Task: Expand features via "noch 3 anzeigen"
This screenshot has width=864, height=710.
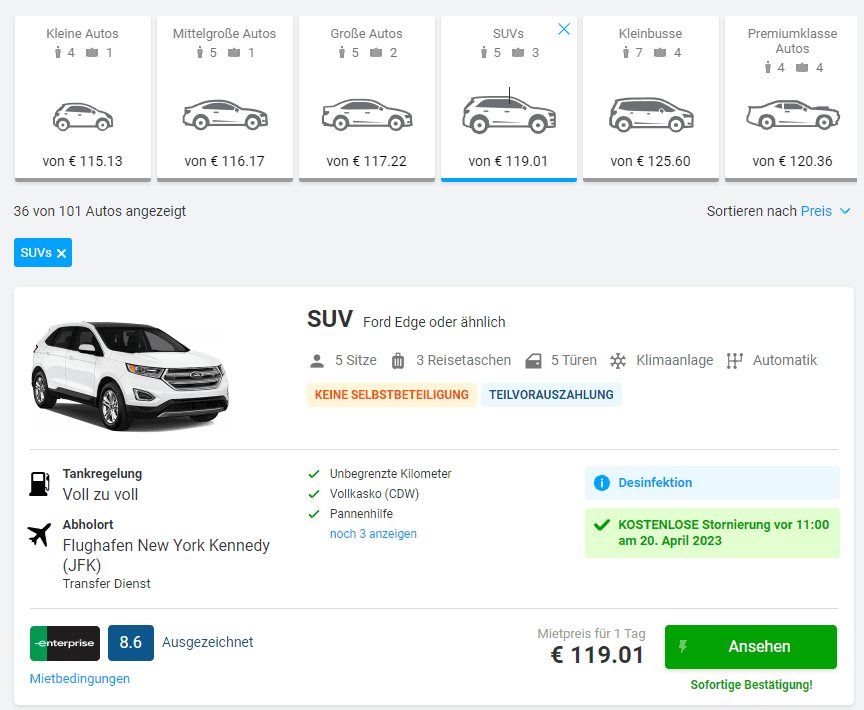Action: pos(373,534)
